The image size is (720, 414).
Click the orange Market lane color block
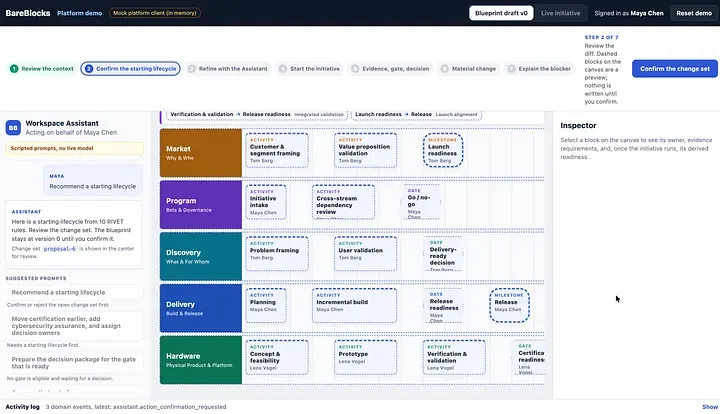tap(201, 153)
